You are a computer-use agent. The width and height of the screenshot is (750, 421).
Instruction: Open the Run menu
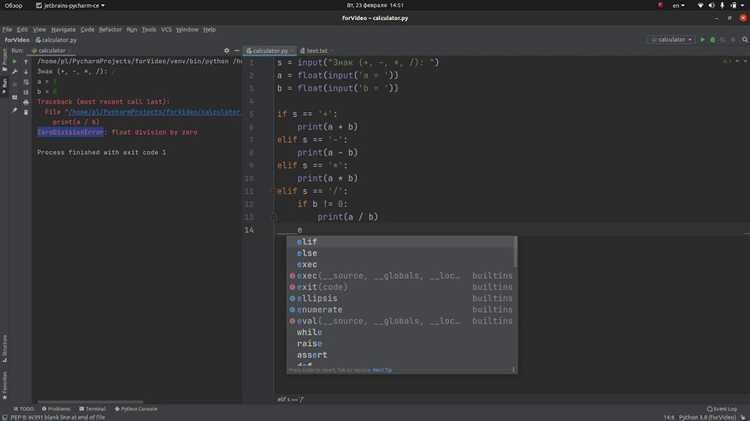(x=132, y=30)
